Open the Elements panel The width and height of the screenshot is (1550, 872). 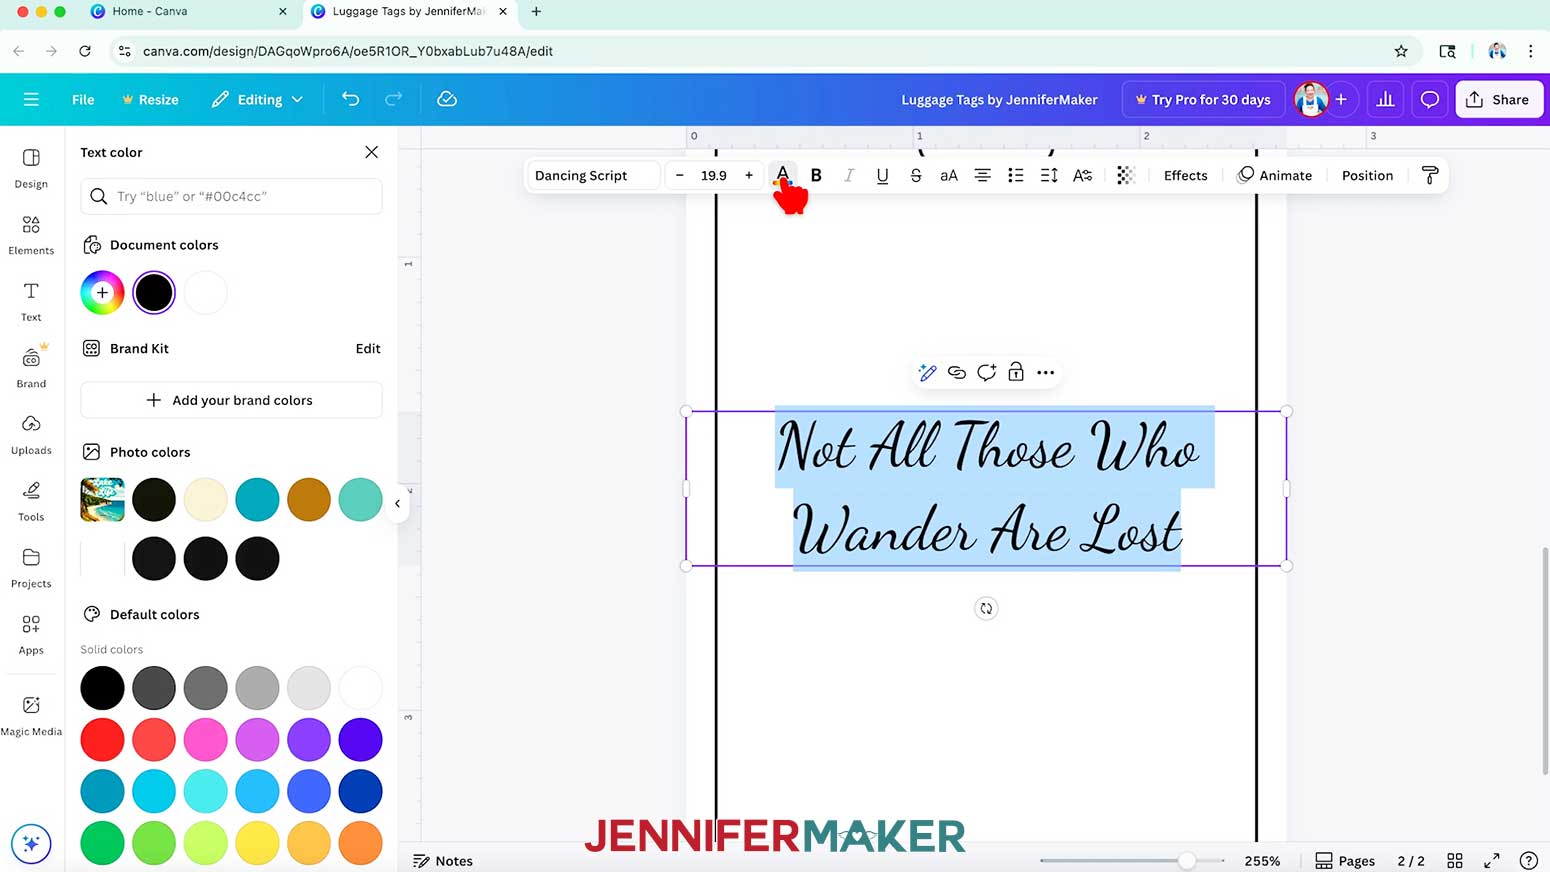tap(31, 235)
